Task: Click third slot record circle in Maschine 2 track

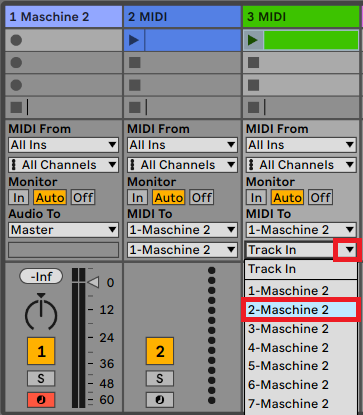Action: 16,85
